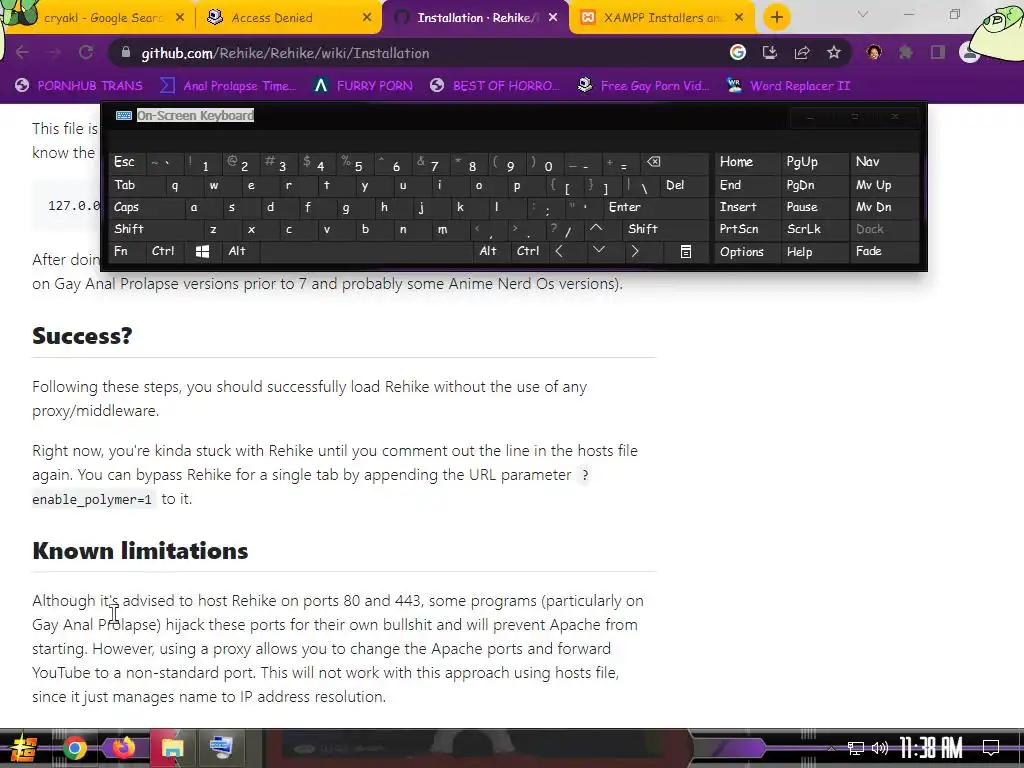
Task: Click the up arrow key on keyboard
Action: [596, 229]
